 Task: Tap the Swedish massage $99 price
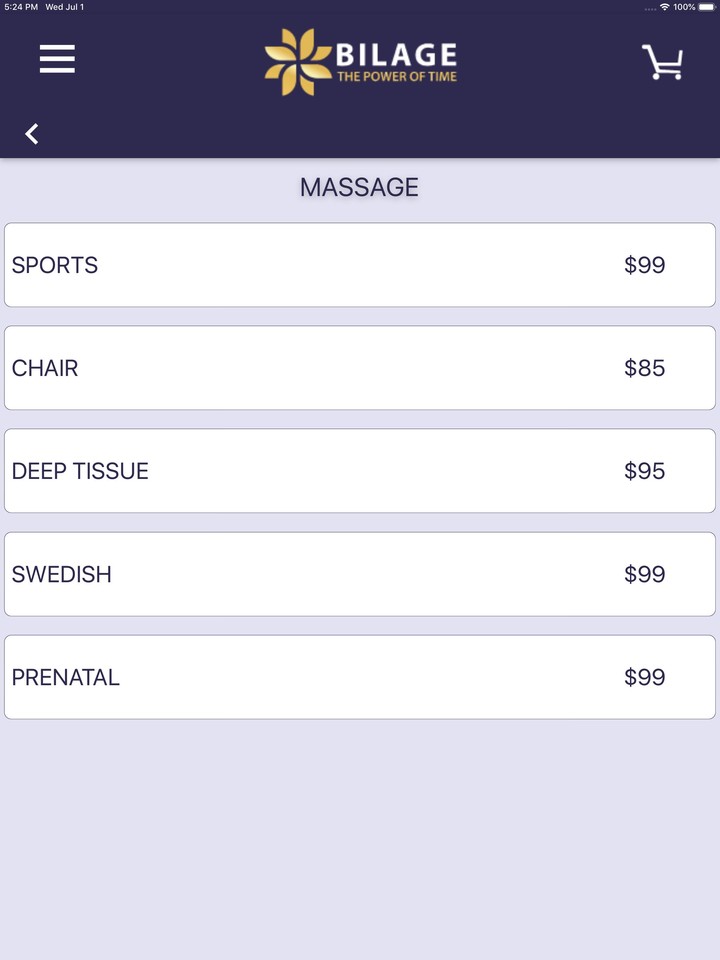(644, 574)
